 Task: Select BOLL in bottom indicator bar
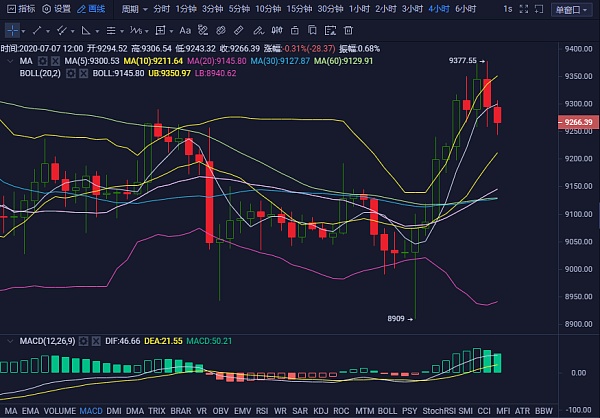387,411
